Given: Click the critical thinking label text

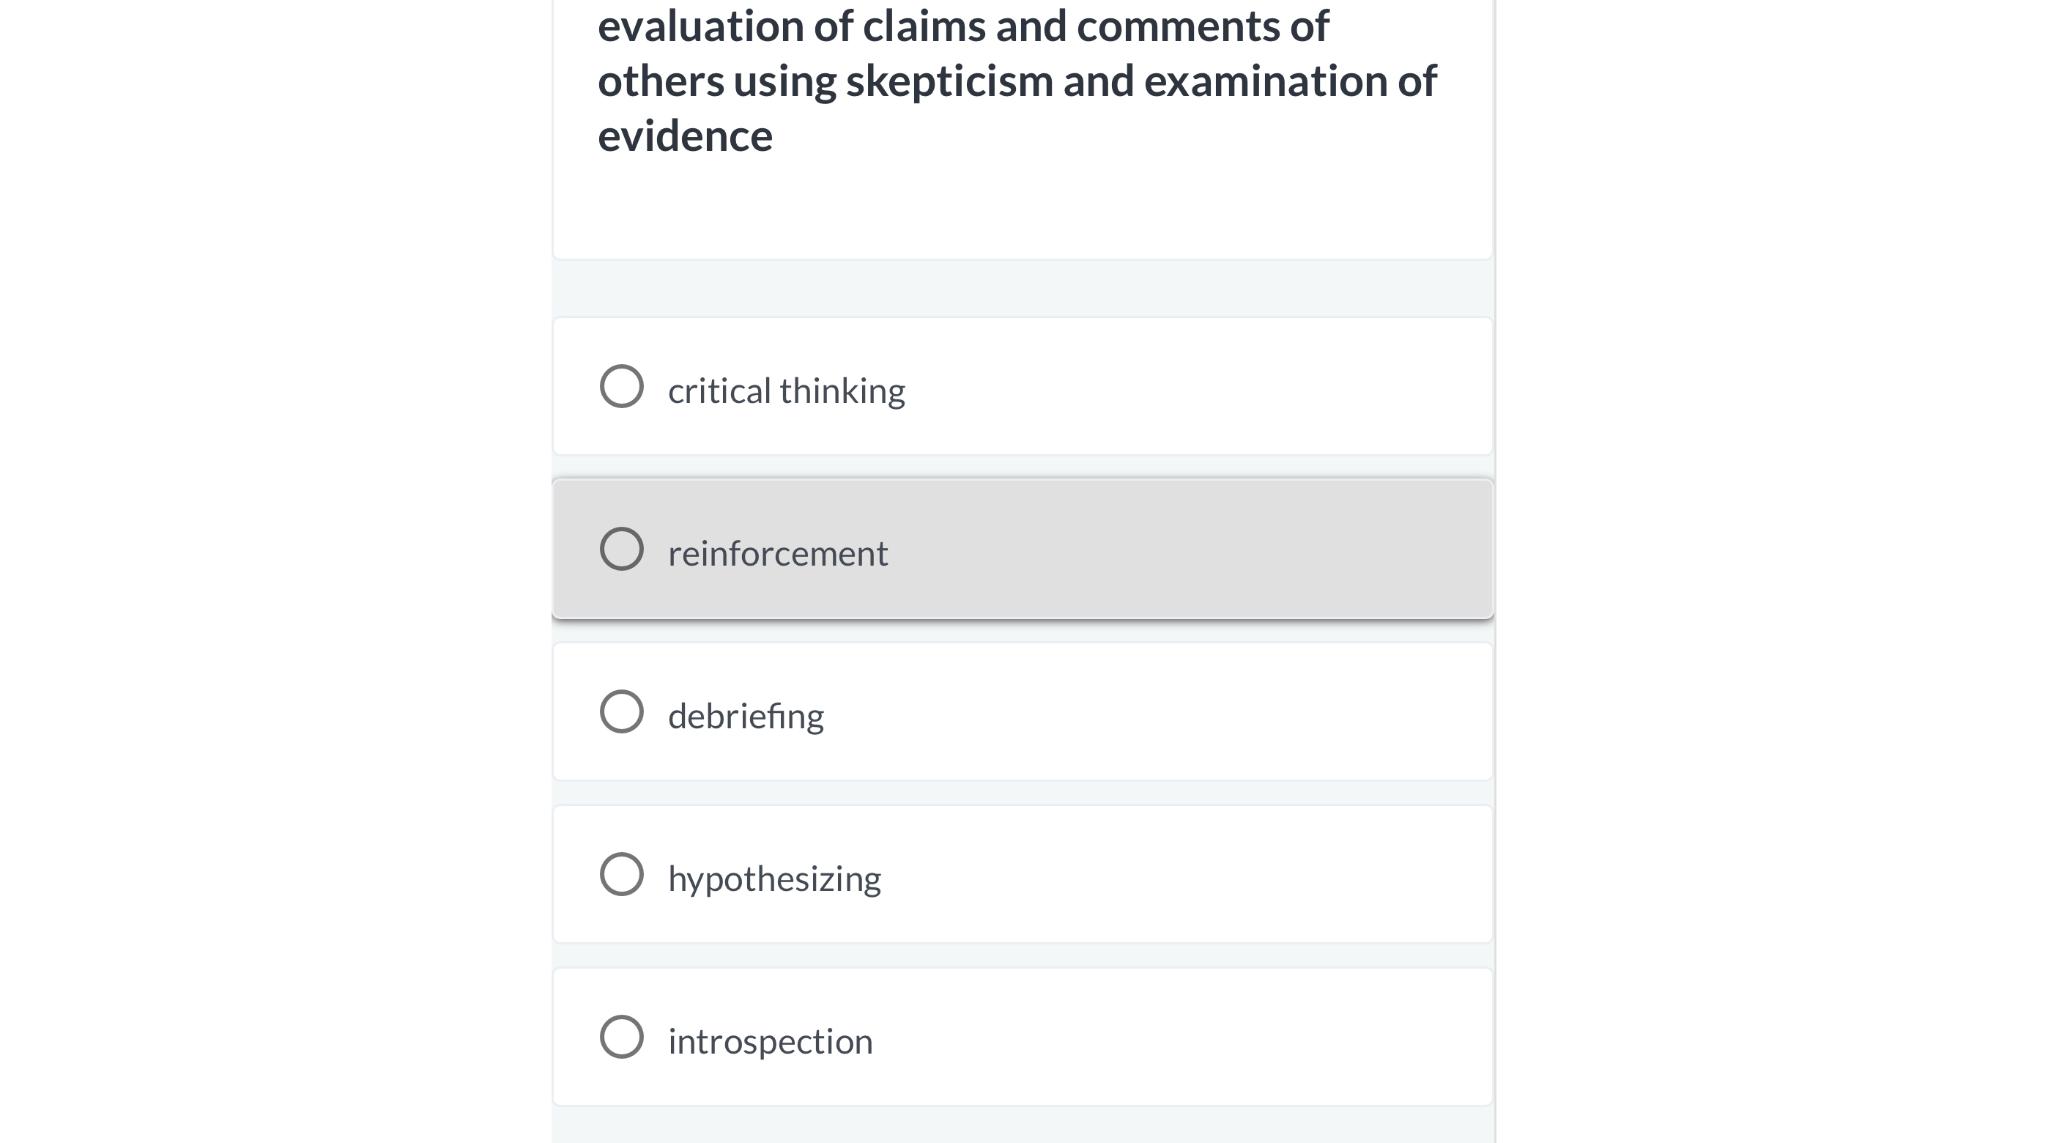Looking at the screenshot, I should click(x=786, y=390).
